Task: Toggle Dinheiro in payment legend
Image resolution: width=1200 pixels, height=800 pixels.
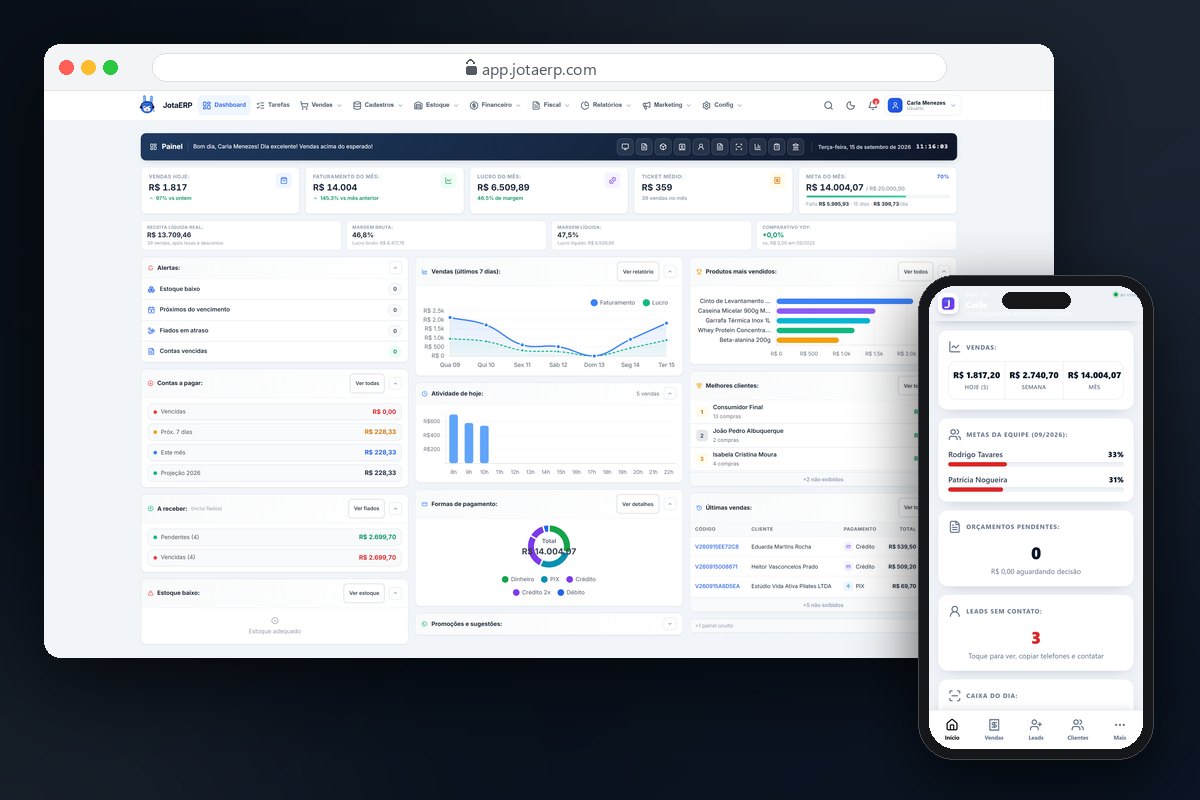Action: click(x=518, y=579)
